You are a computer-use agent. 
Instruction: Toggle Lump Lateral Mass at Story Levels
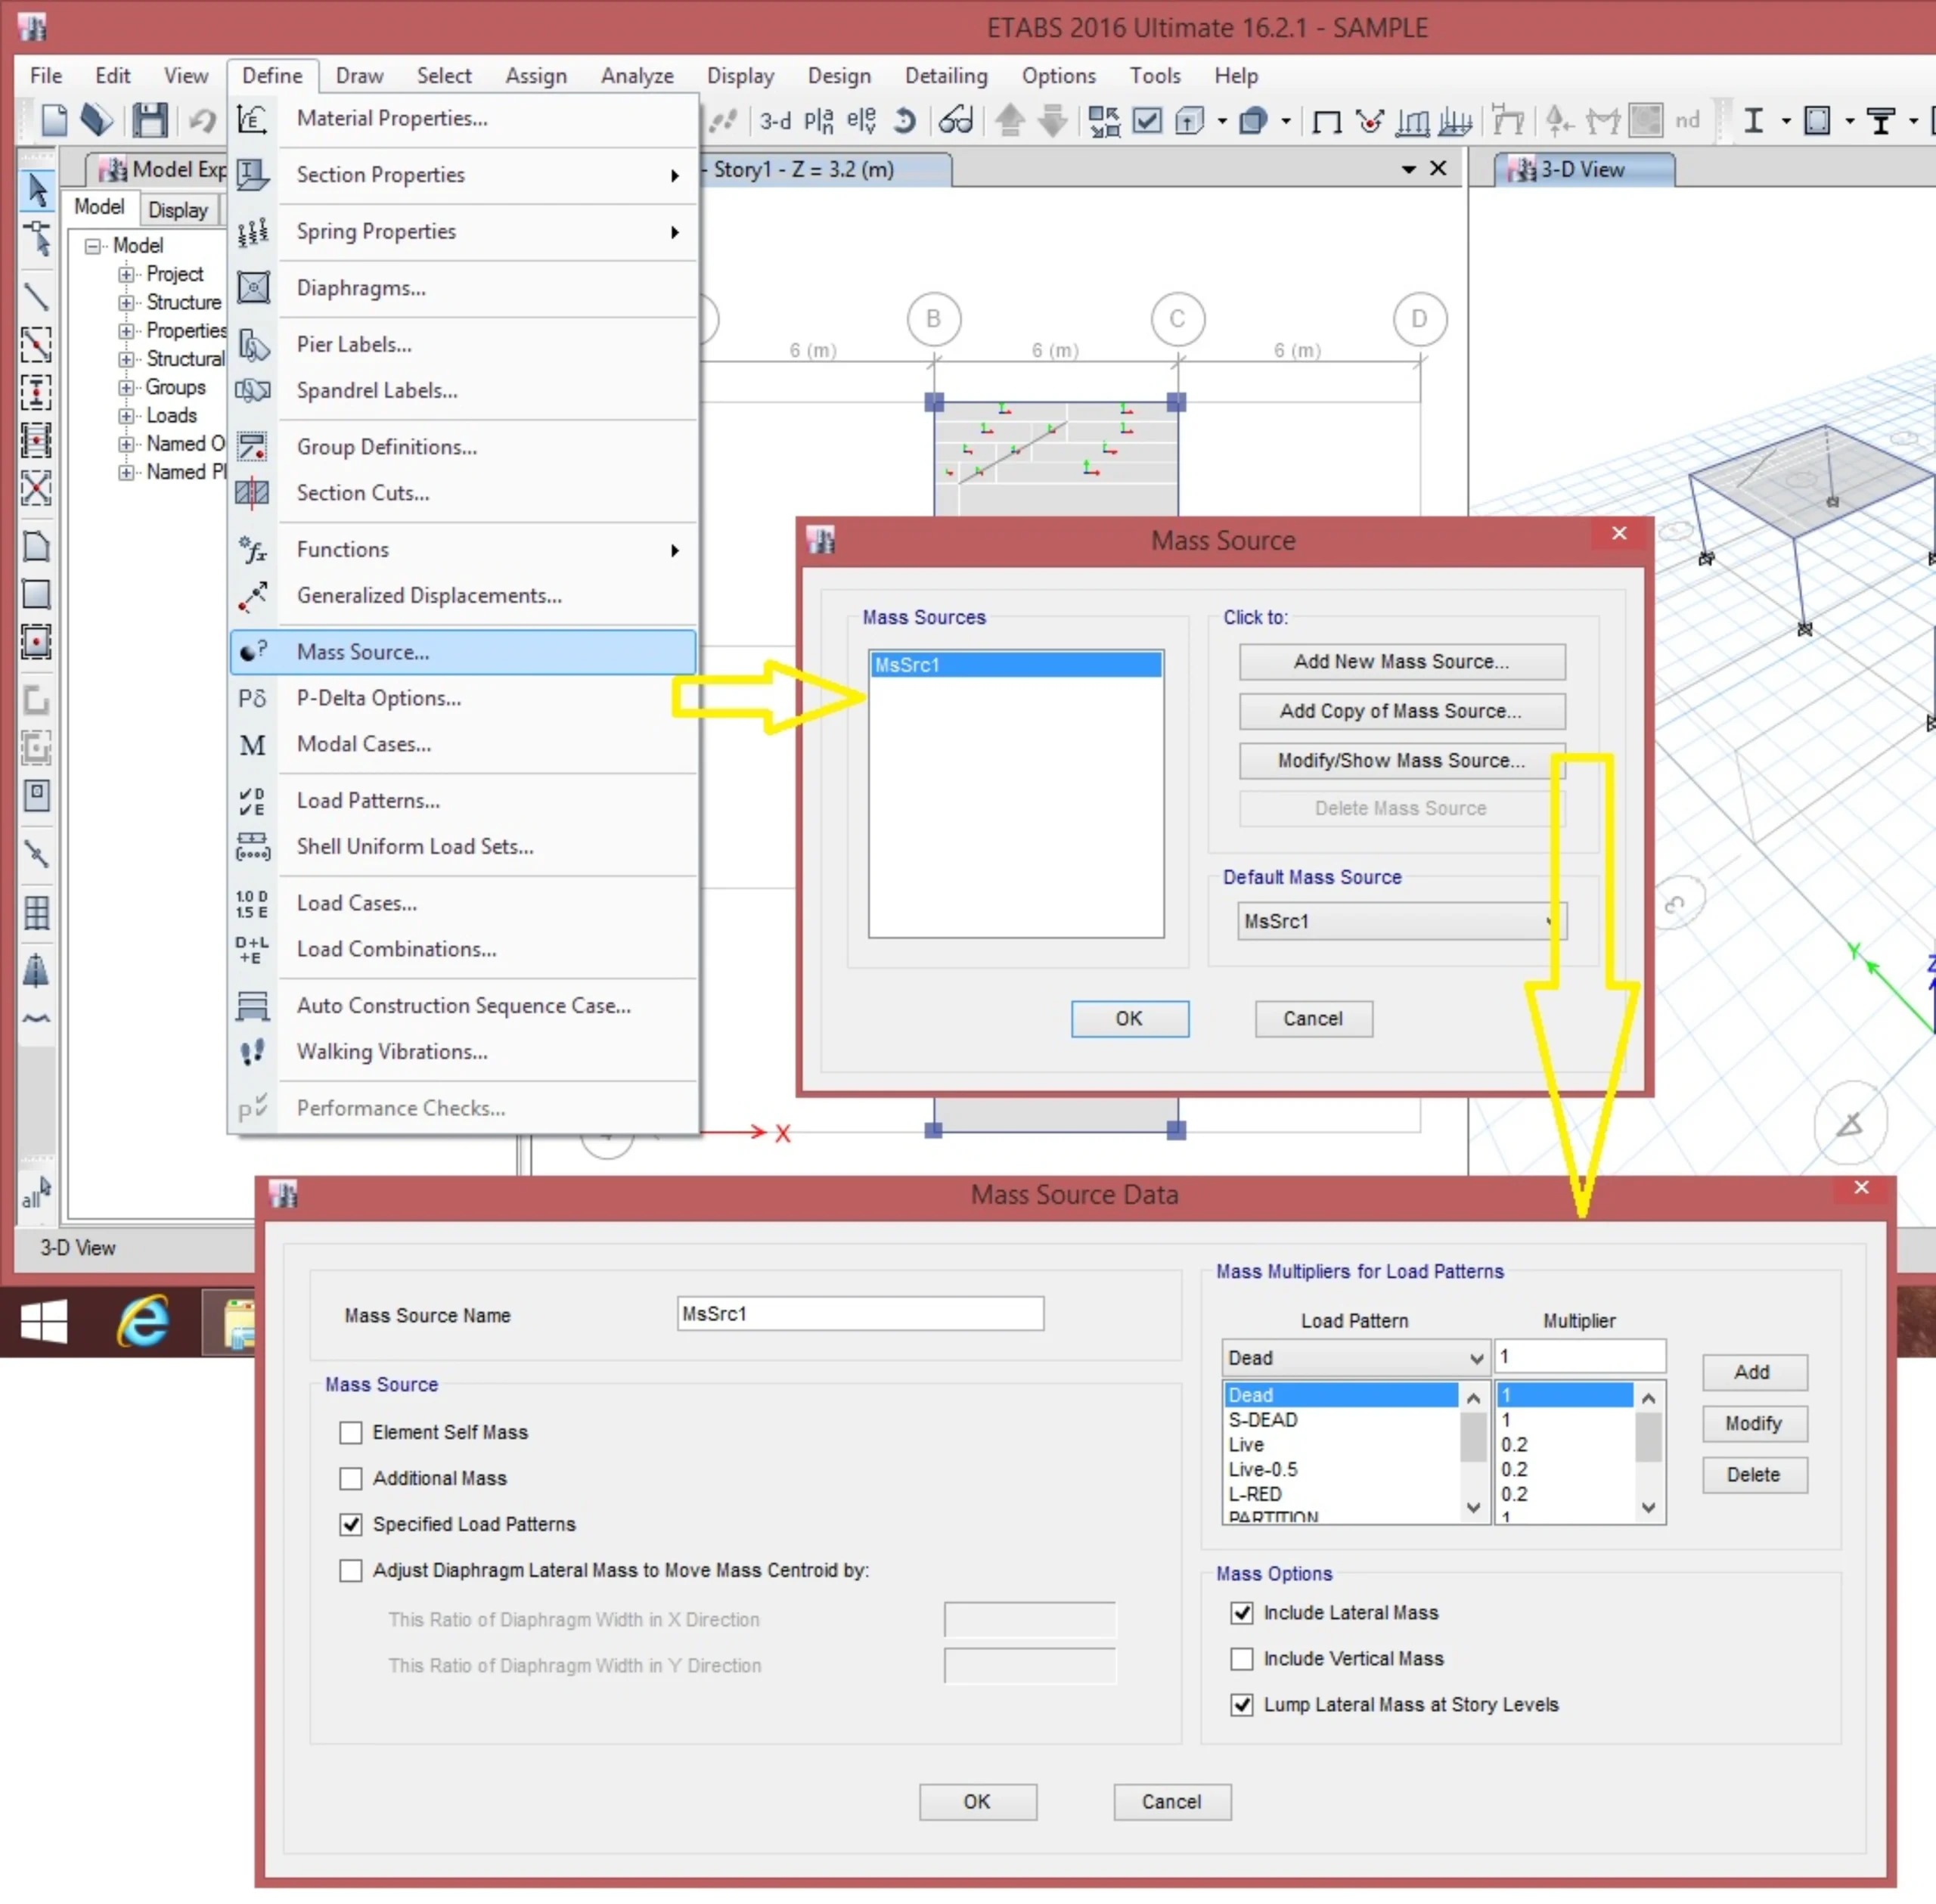coord(1242,1705)
